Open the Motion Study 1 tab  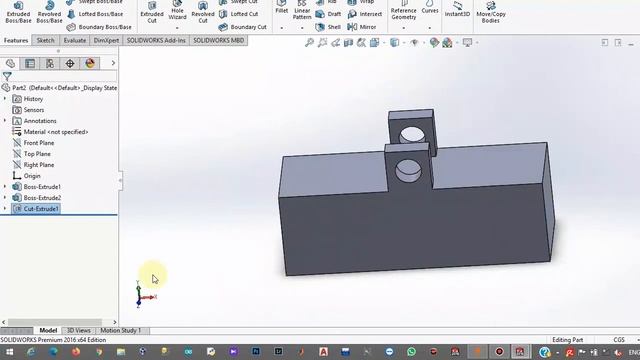tap(120, 331)
